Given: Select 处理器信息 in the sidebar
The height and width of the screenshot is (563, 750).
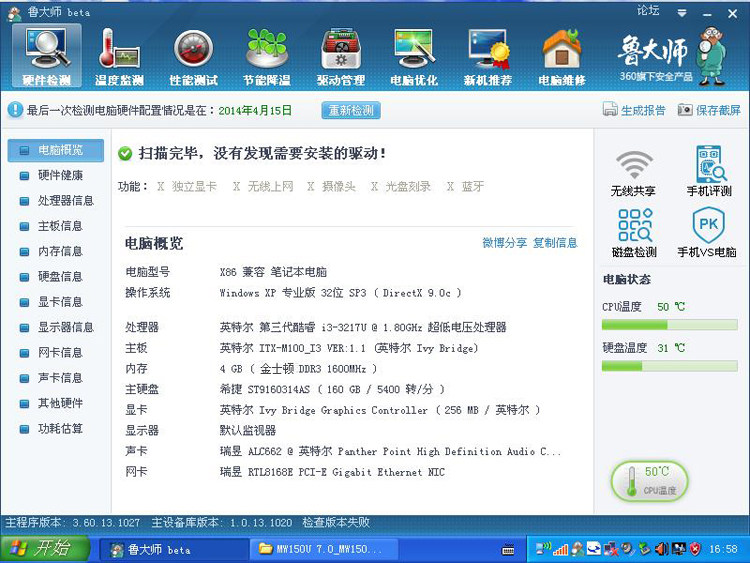Looking at the screenshot, I should [65, 201].
